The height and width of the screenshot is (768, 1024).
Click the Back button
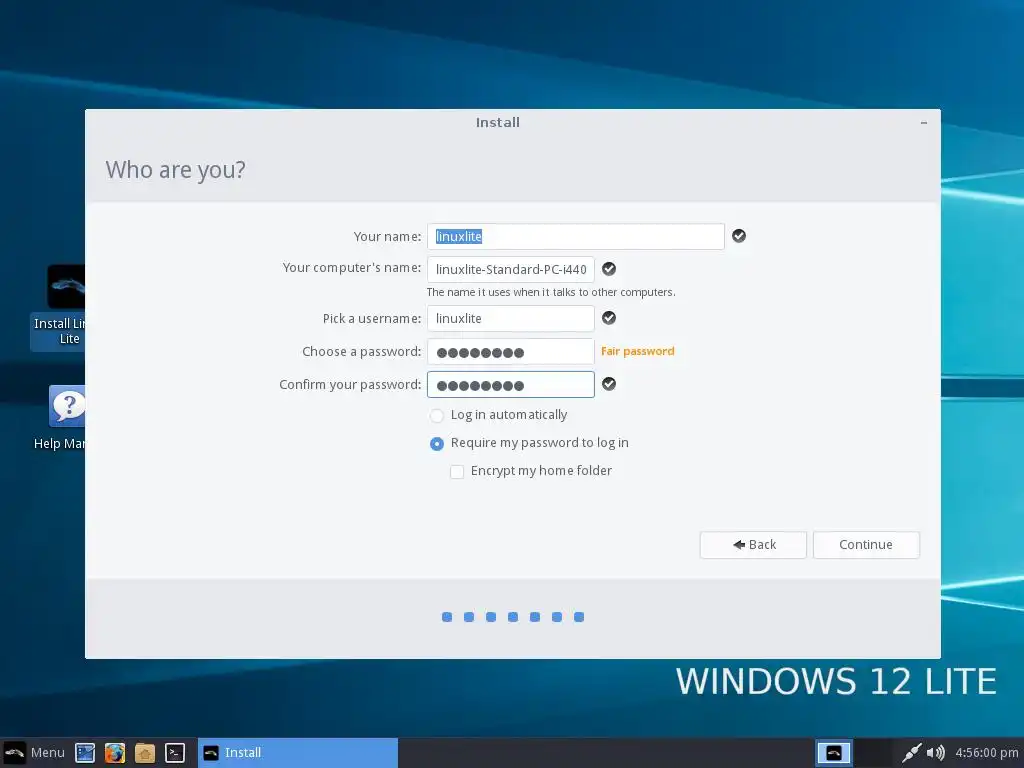coord(753,545)
